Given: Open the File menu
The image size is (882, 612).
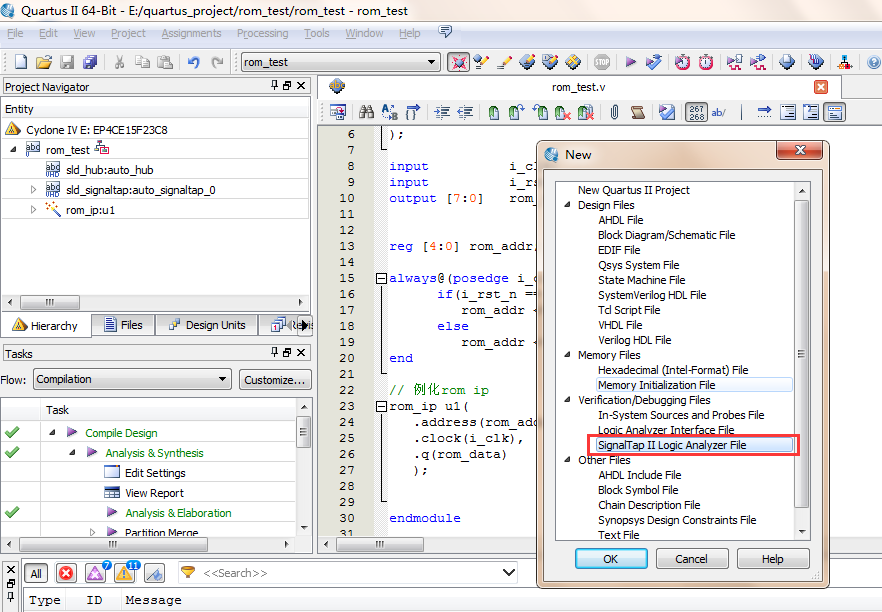Looking at the screenshot, I should pyautogui.click(x=15, y=33).
